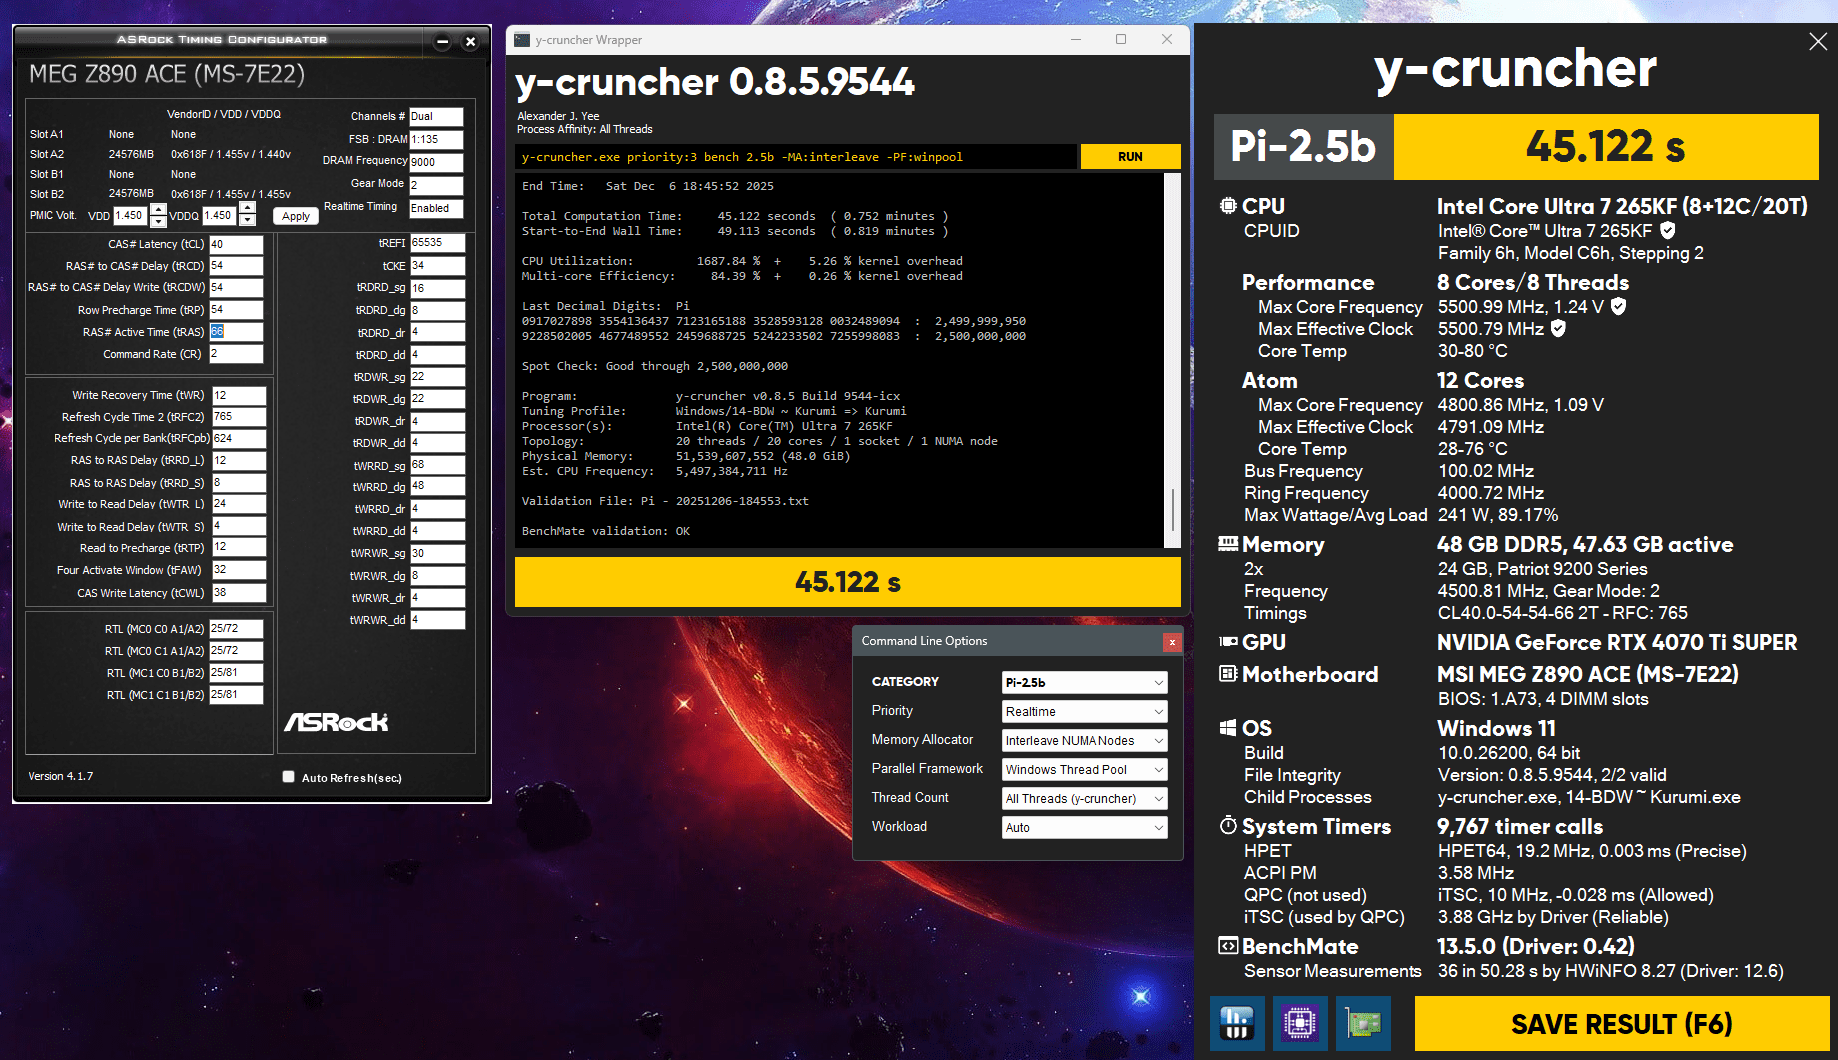Open the green graphics card icon
The height and width of the screenshot is (1060, 1838).
pos(1364,1023)
